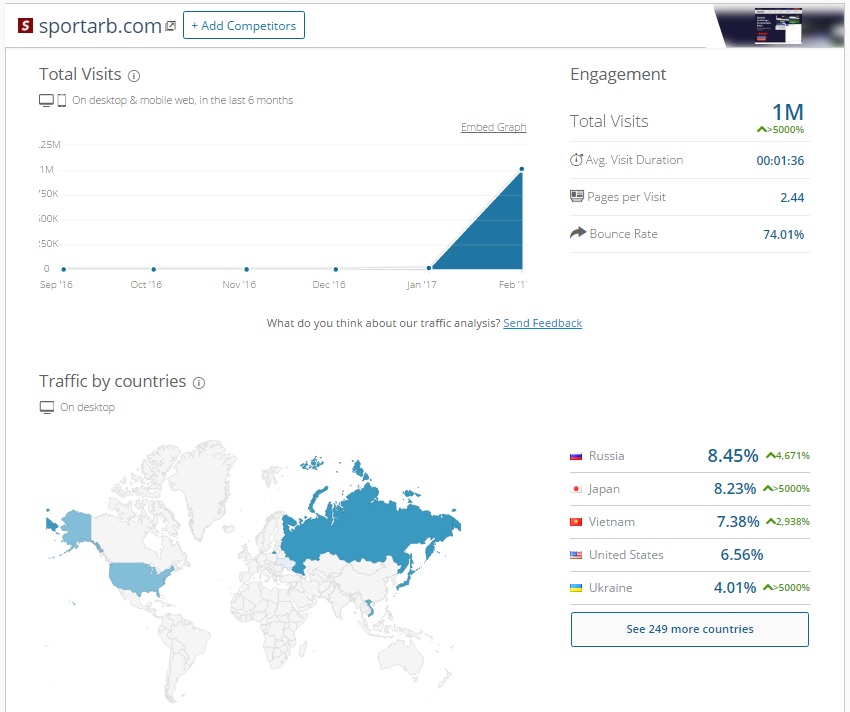
Task: Click Vietnam's 7.38% traffic share
Action: click(x=738, y=522)
